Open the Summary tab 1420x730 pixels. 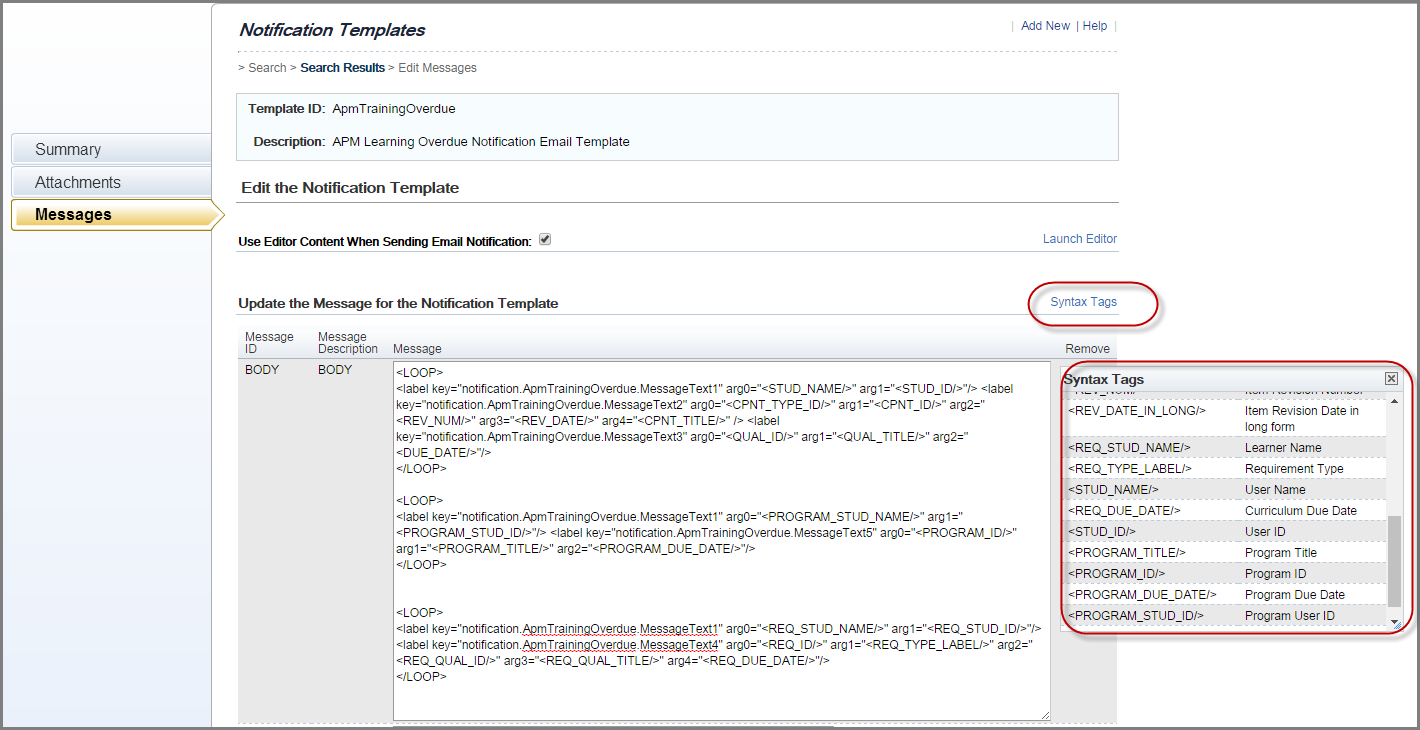(112, 149)
